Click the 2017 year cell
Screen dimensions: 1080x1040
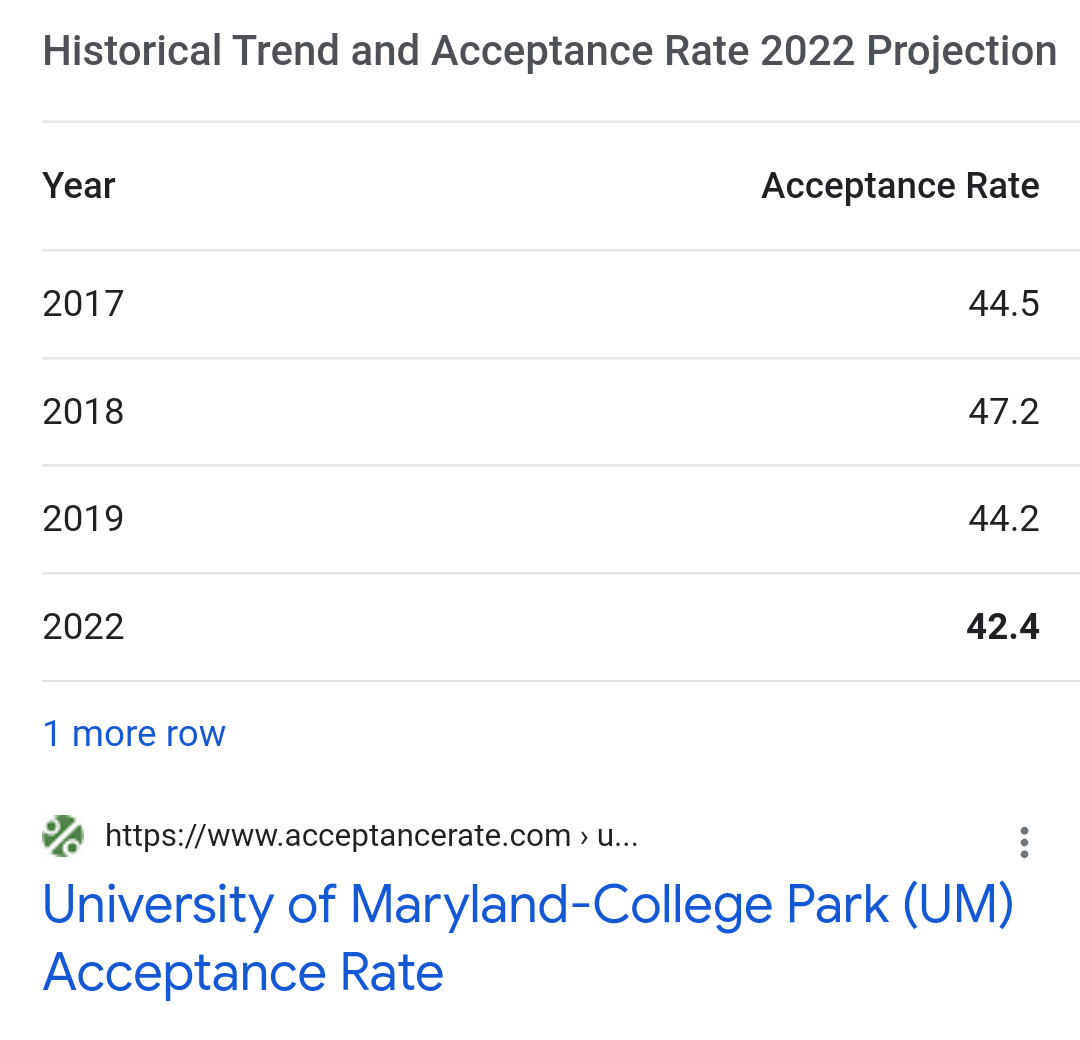[83, 303]
